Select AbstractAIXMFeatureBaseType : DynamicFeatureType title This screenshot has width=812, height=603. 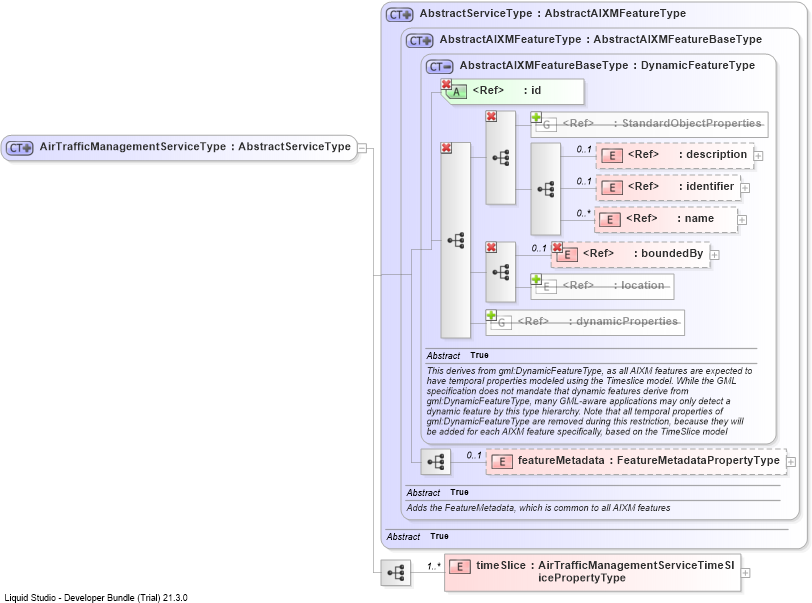[x=607, y=65]
